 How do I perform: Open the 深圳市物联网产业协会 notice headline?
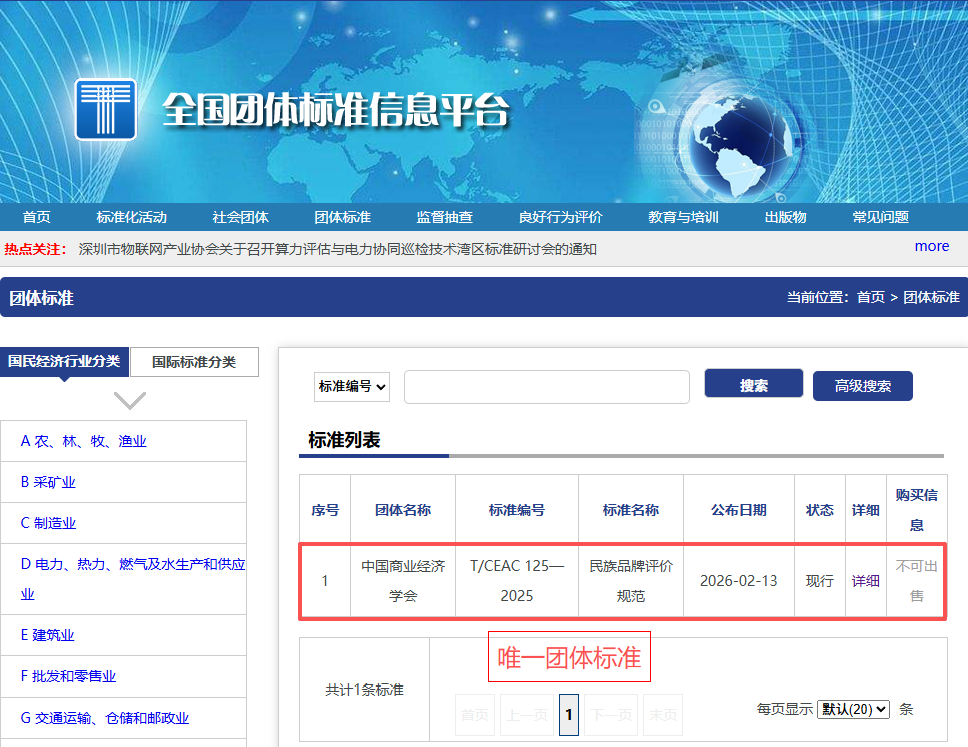point(337,249)
